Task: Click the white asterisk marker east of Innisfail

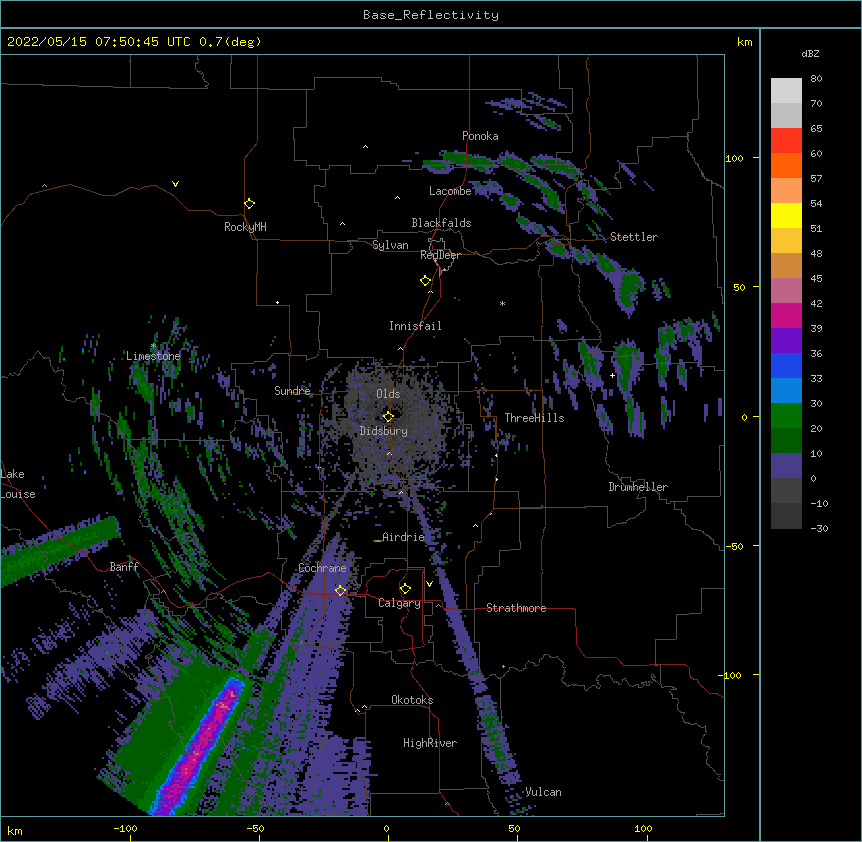Action: (x=502, y=303)
